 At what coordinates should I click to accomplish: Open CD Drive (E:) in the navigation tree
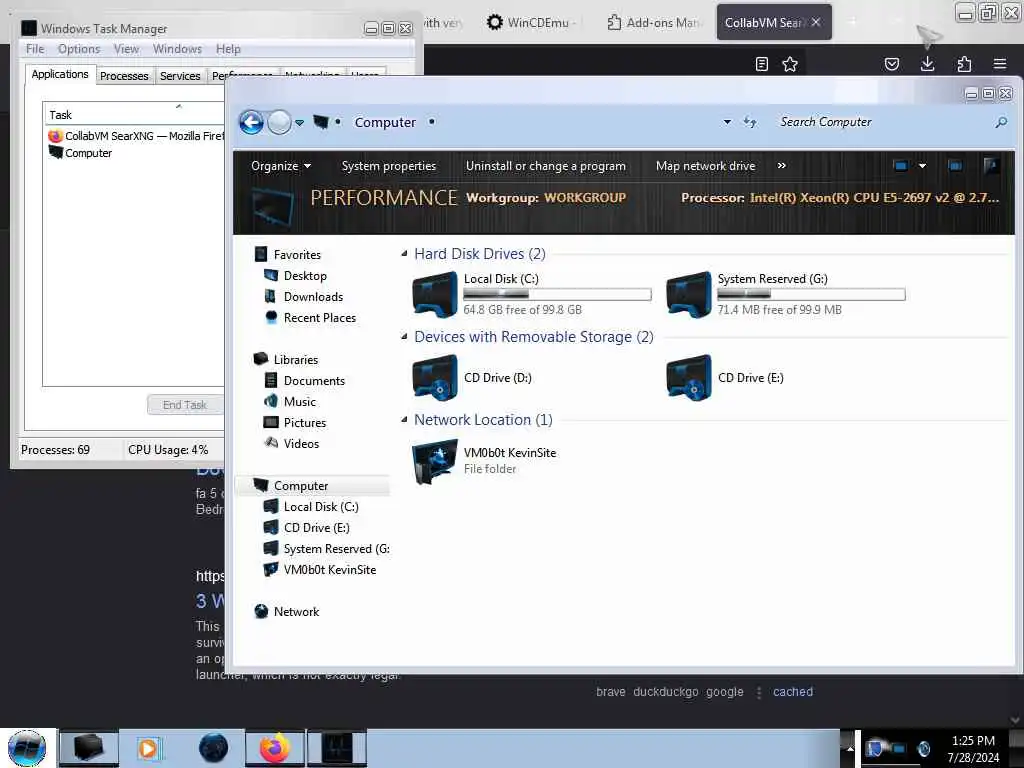tap(316, 528)
